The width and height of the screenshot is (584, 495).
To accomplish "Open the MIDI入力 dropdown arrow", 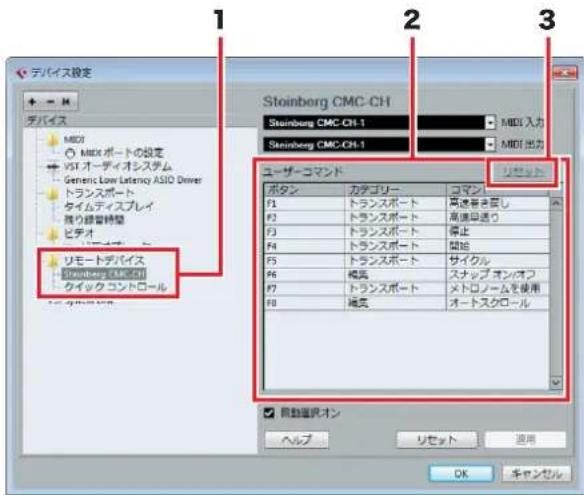I will (491, 123).
